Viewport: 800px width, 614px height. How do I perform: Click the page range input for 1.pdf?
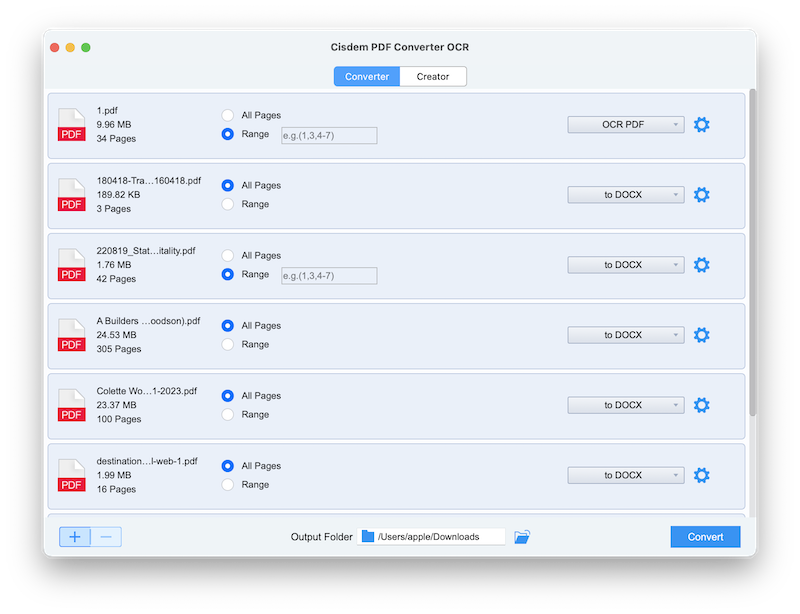[x=328, y=135]
